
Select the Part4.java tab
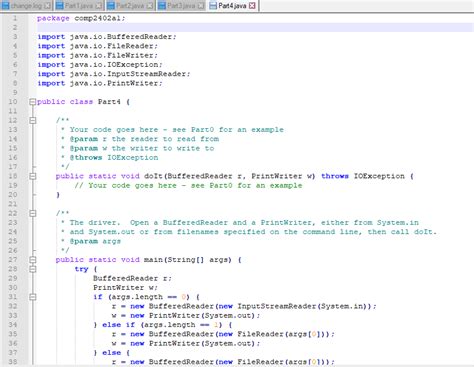pyautogui.click(x=232, y=6)
